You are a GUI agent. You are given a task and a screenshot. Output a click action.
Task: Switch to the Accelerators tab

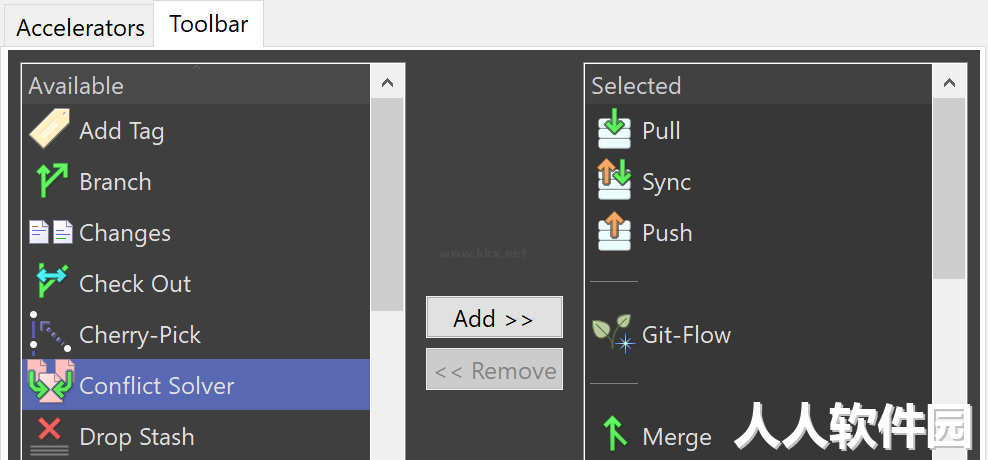click(80, 28)
